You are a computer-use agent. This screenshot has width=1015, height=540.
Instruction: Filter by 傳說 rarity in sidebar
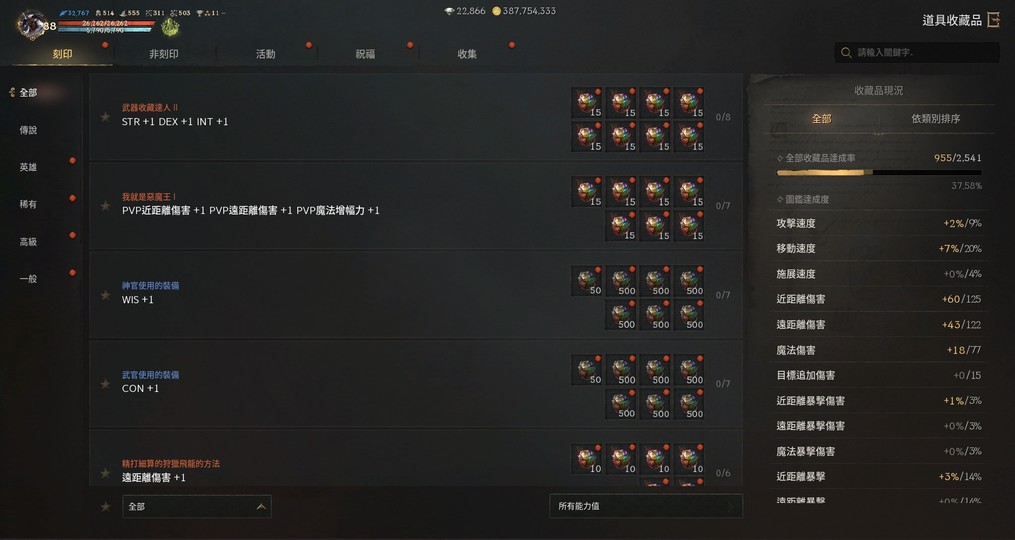(28, 130)
